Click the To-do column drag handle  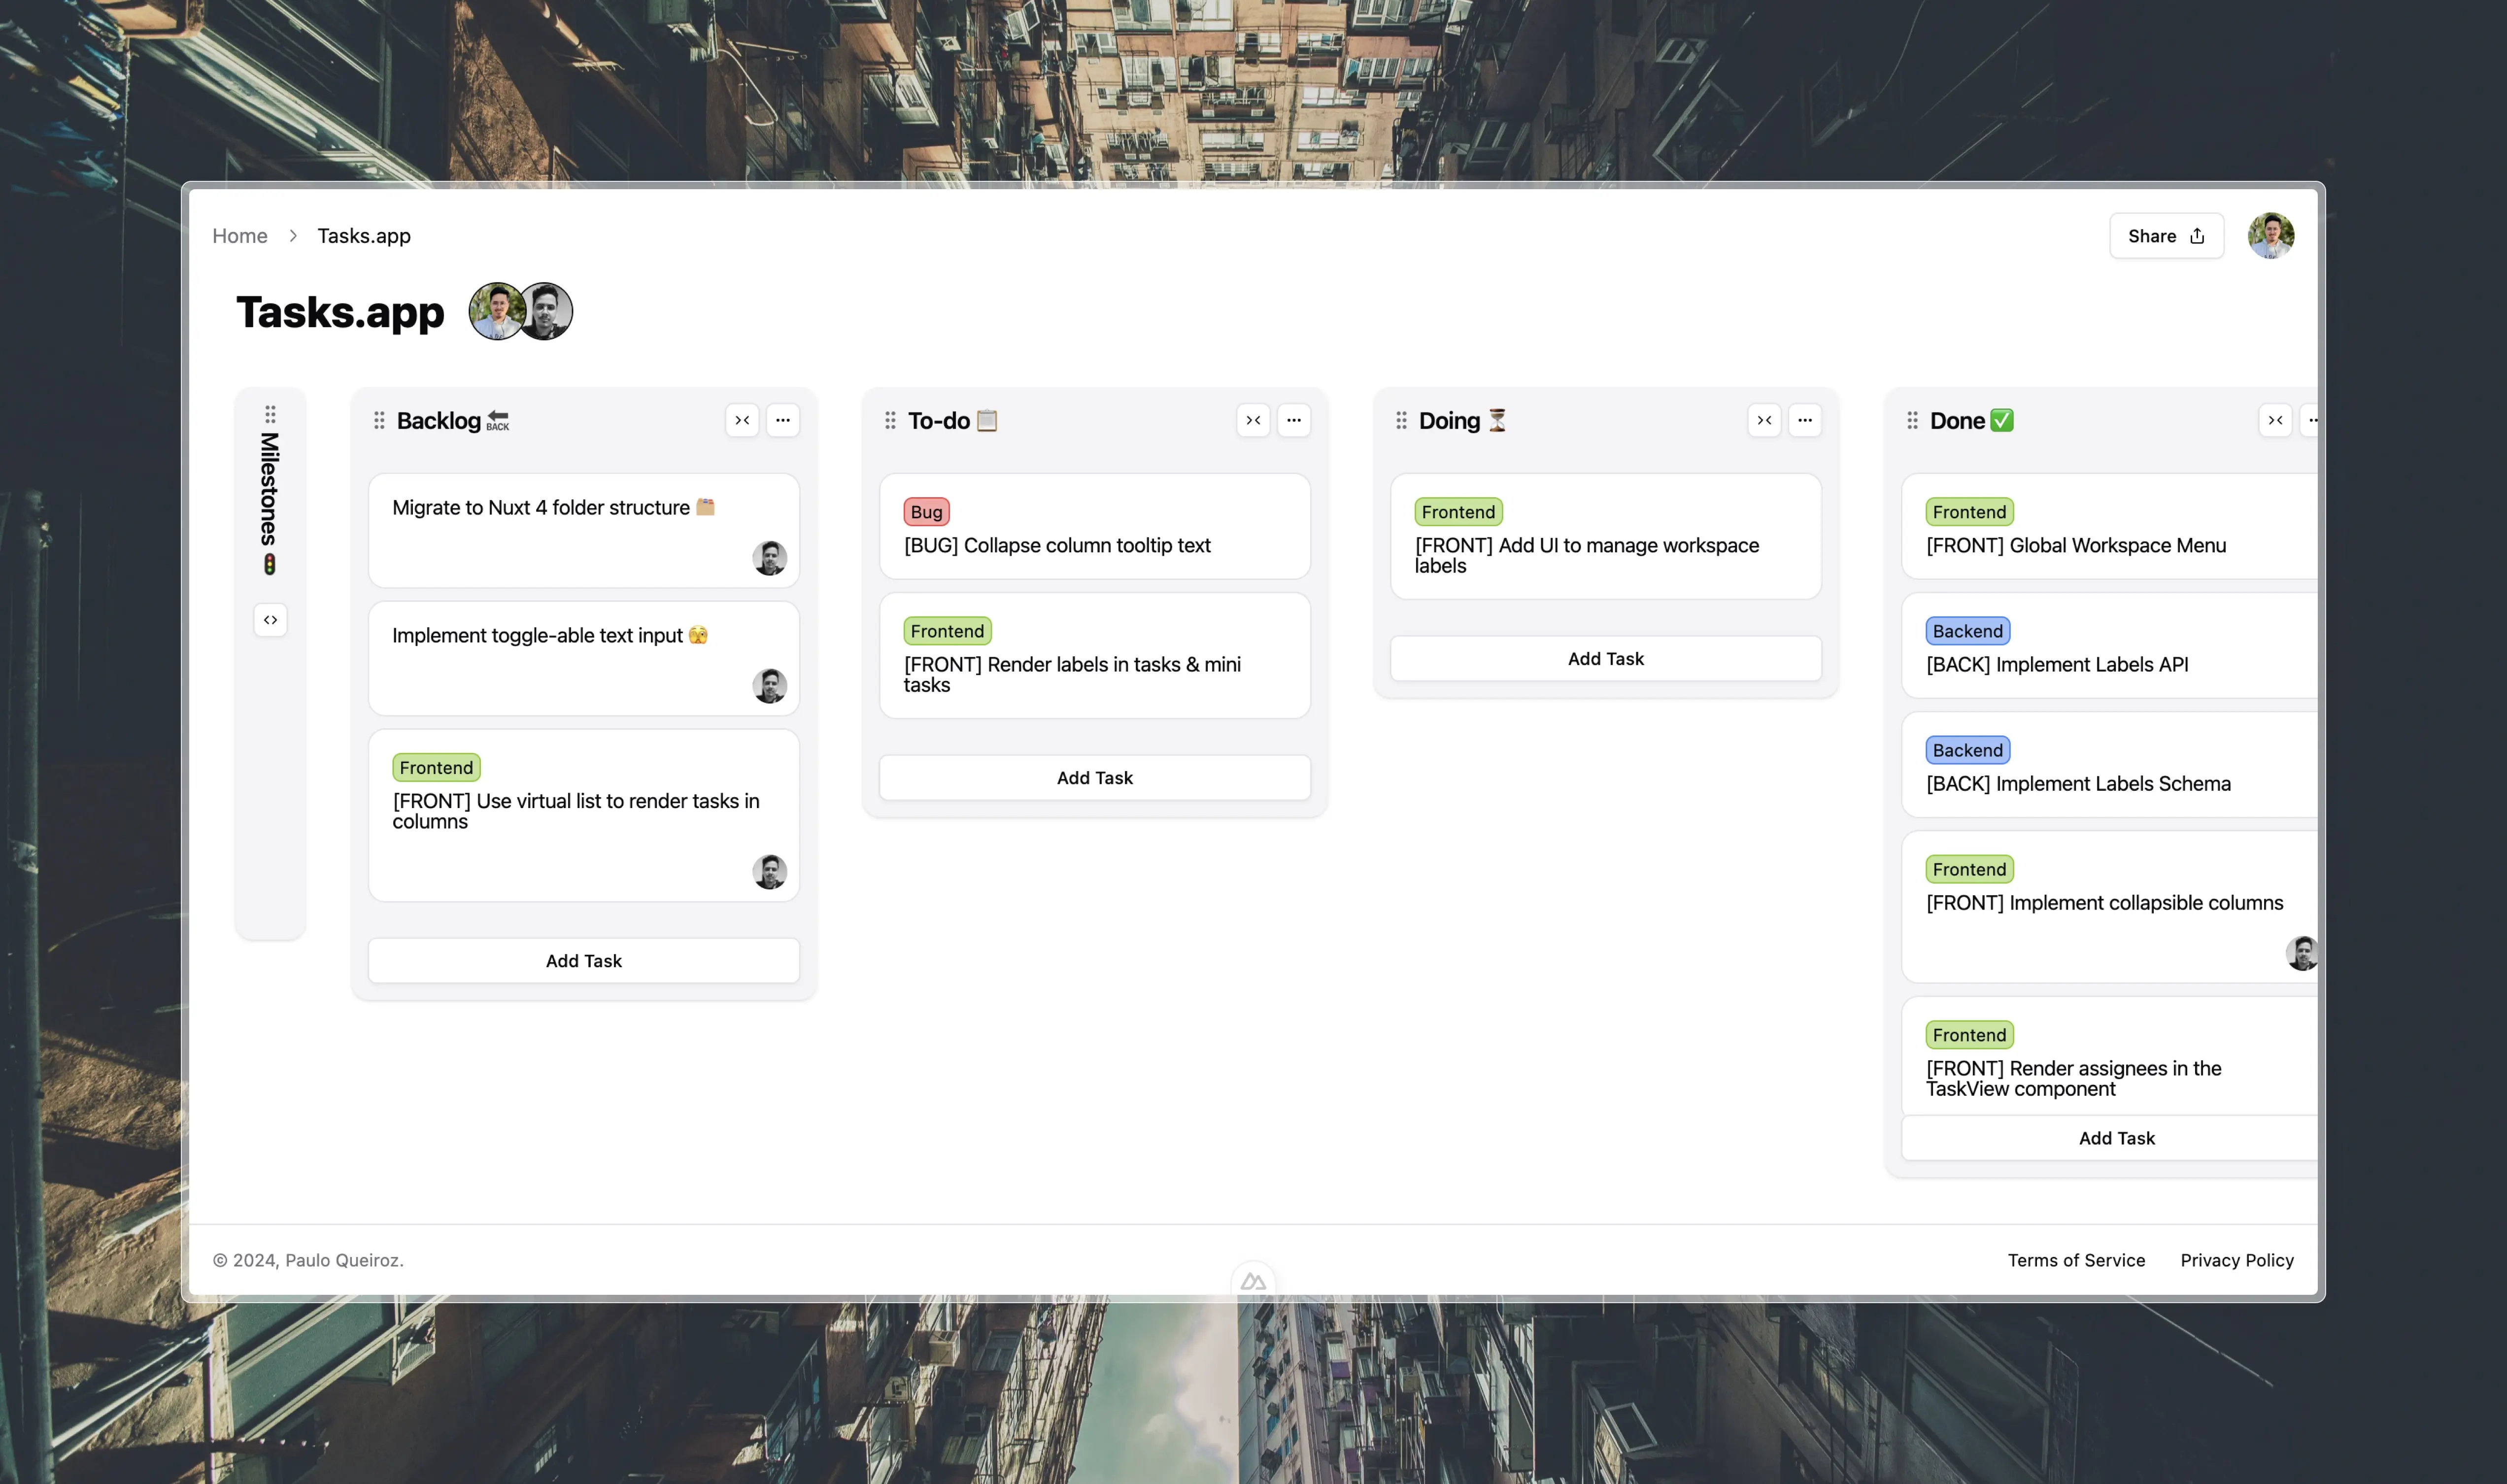click(890, 420)
